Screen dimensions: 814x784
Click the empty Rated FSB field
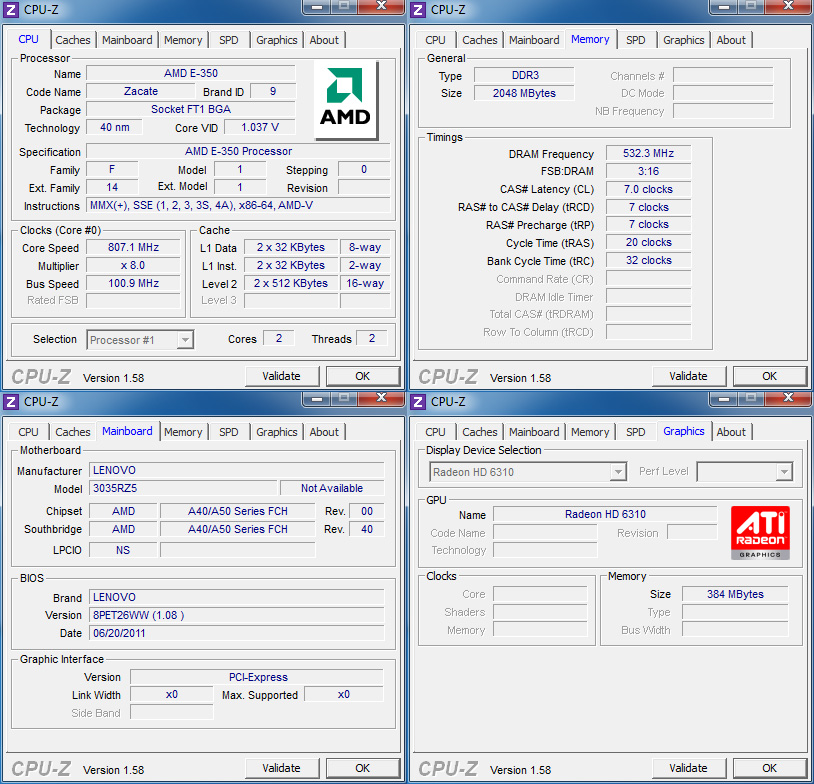(x=133, y=301)
